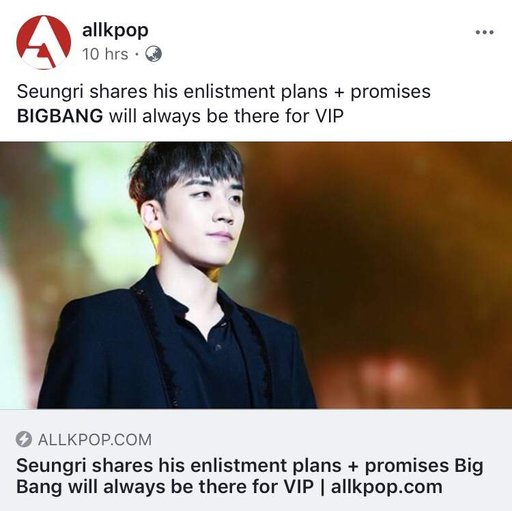Viewport: 512px width, 511px height.
Task: Tap the lightning bolt instant article icon
Action: (24, 439)
